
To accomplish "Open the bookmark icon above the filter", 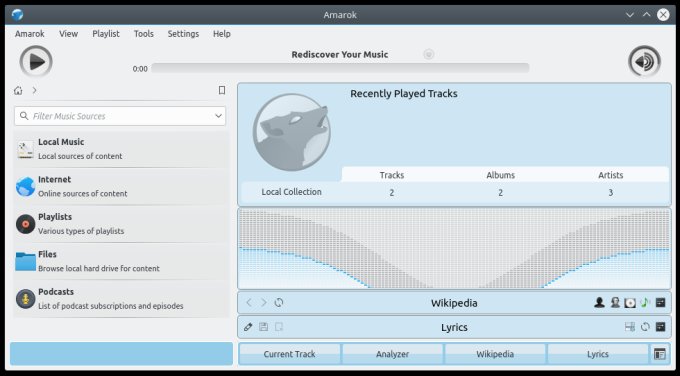I will coord(222,90).
